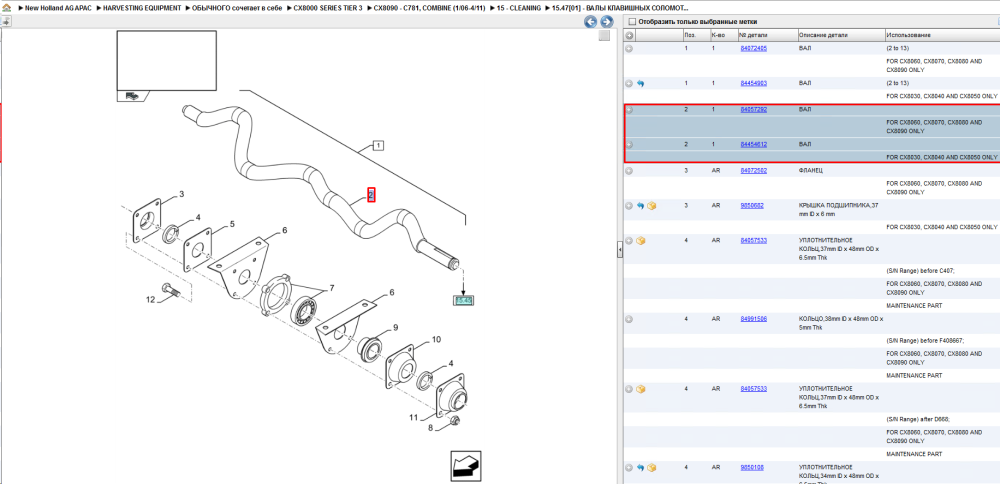
Task: Tick 'Отобразить только выбранные метки' checkbox
Action: (x=632, y=22)
